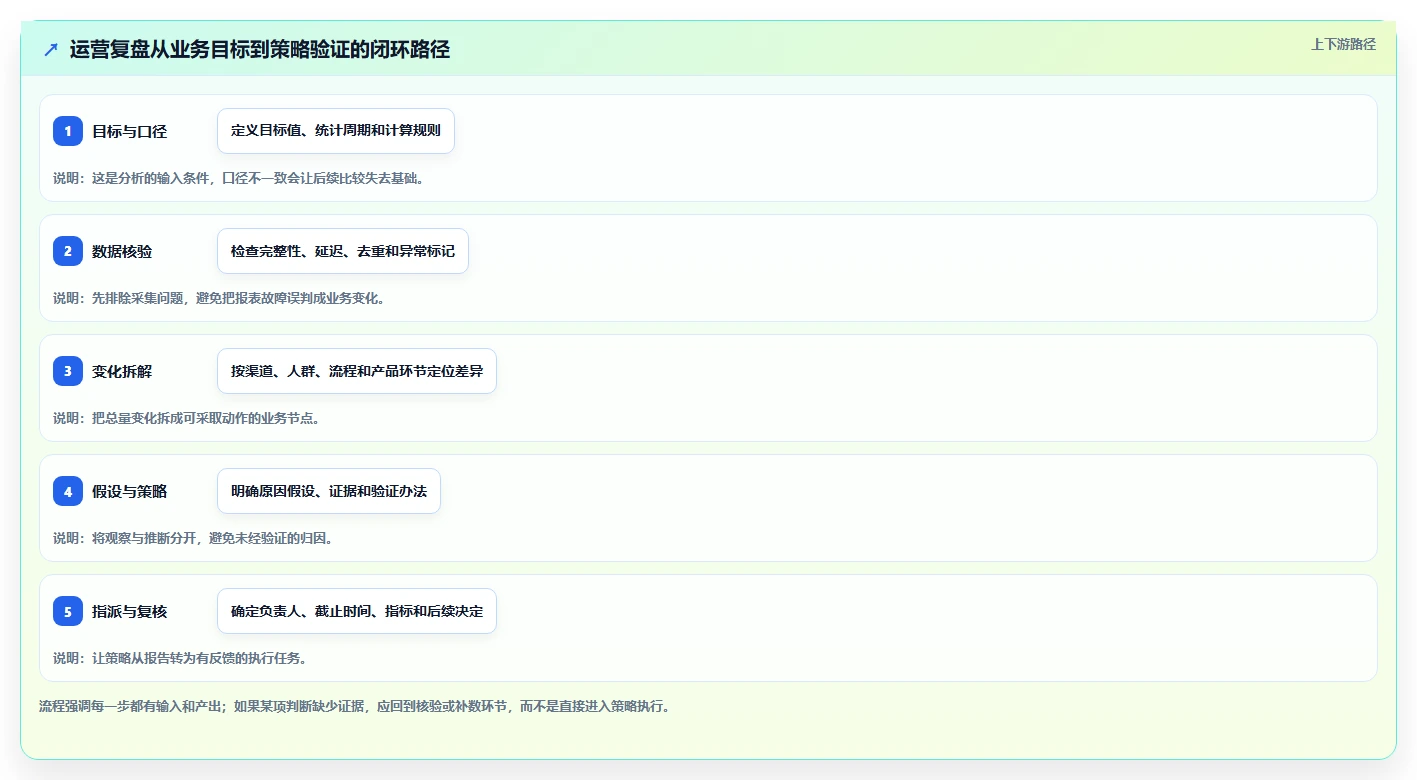Screen dimensions: 1417x780
Task: Click the 确定负责人、截止时间、指标和后续决定 chip
Action: (x=357, y=611)
